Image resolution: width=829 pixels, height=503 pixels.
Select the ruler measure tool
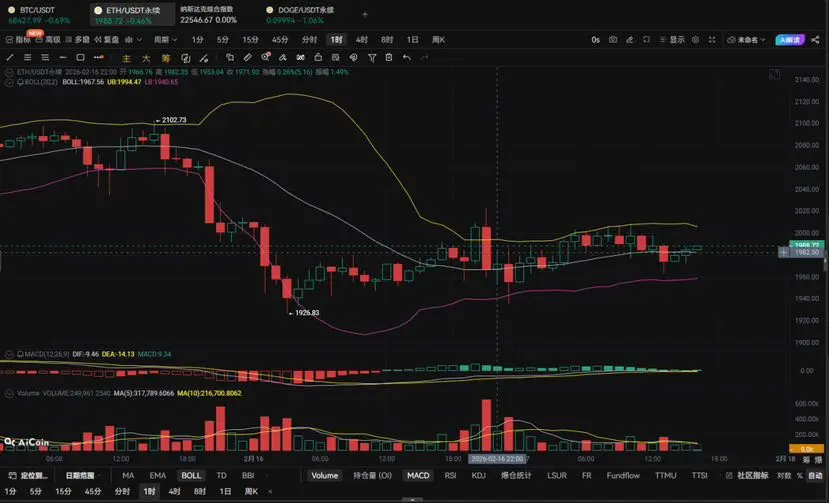click(x=247, y=58)
